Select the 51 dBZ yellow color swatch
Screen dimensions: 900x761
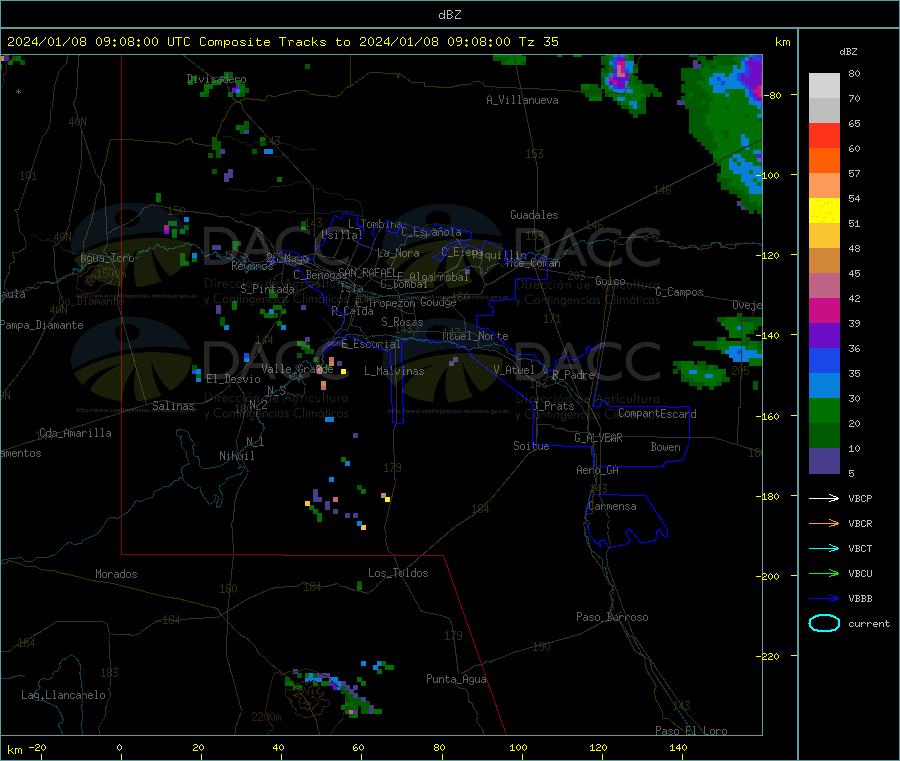tap(824, 211)
